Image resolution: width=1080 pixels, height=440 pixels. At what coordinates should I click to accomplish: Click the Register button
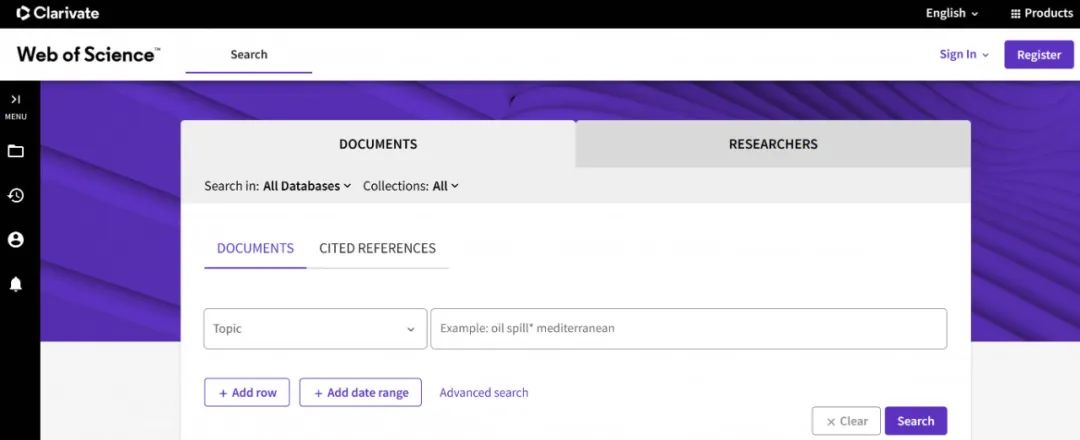(1038, 55)
